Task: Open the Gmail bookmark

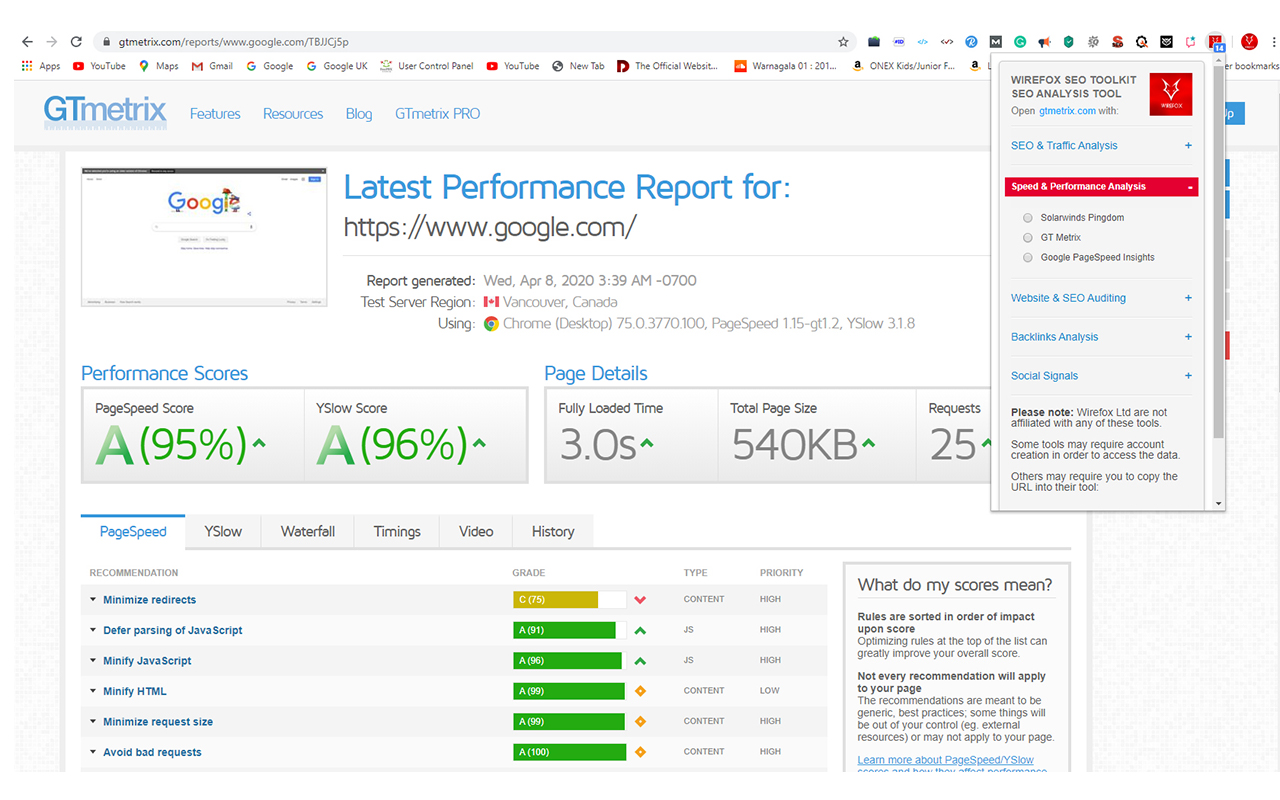Action: click(212, 66)
